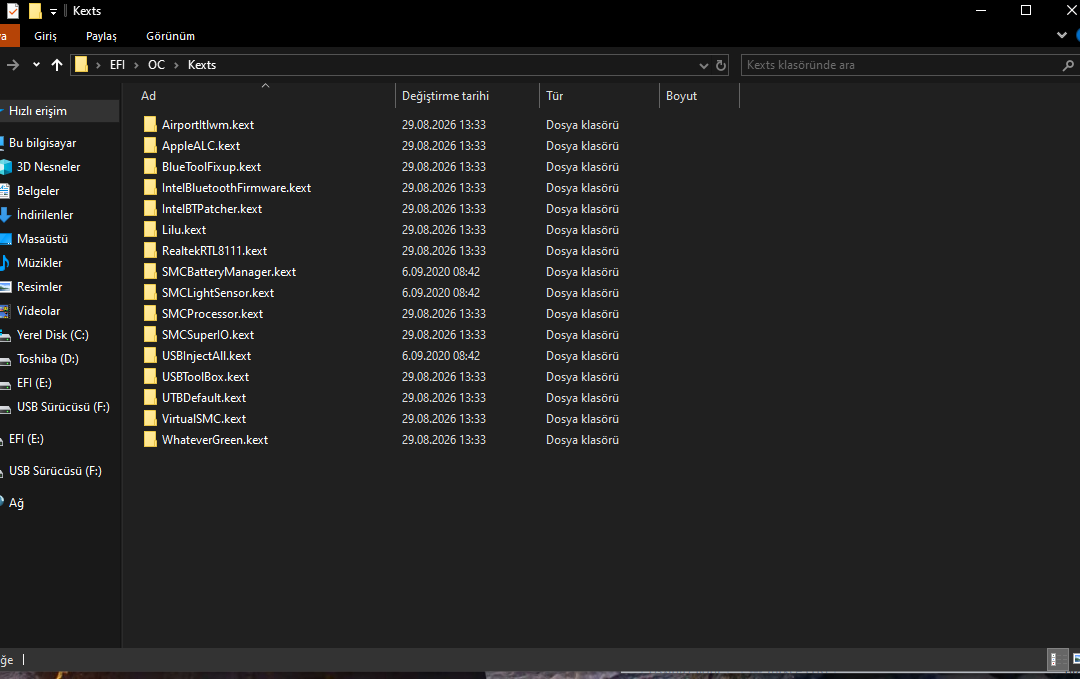Refresh the Kexts folder view
The height and width of the screenshot is (679, 1080).
coord(721,65)
